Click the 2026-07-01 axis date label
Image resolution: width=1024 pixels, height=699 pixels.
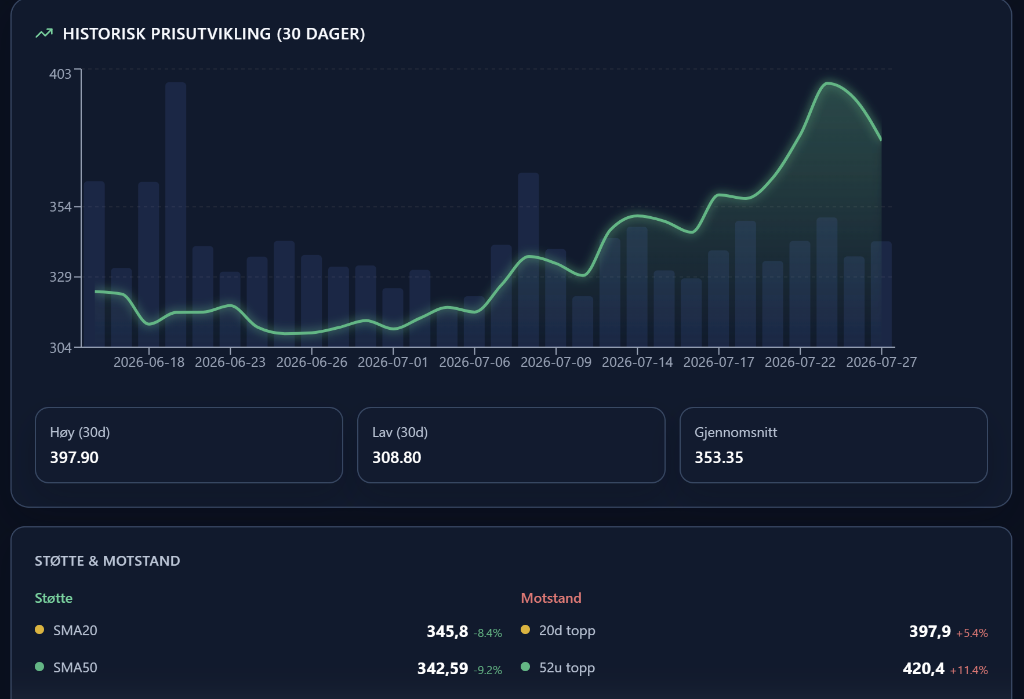tap(392, 363)
